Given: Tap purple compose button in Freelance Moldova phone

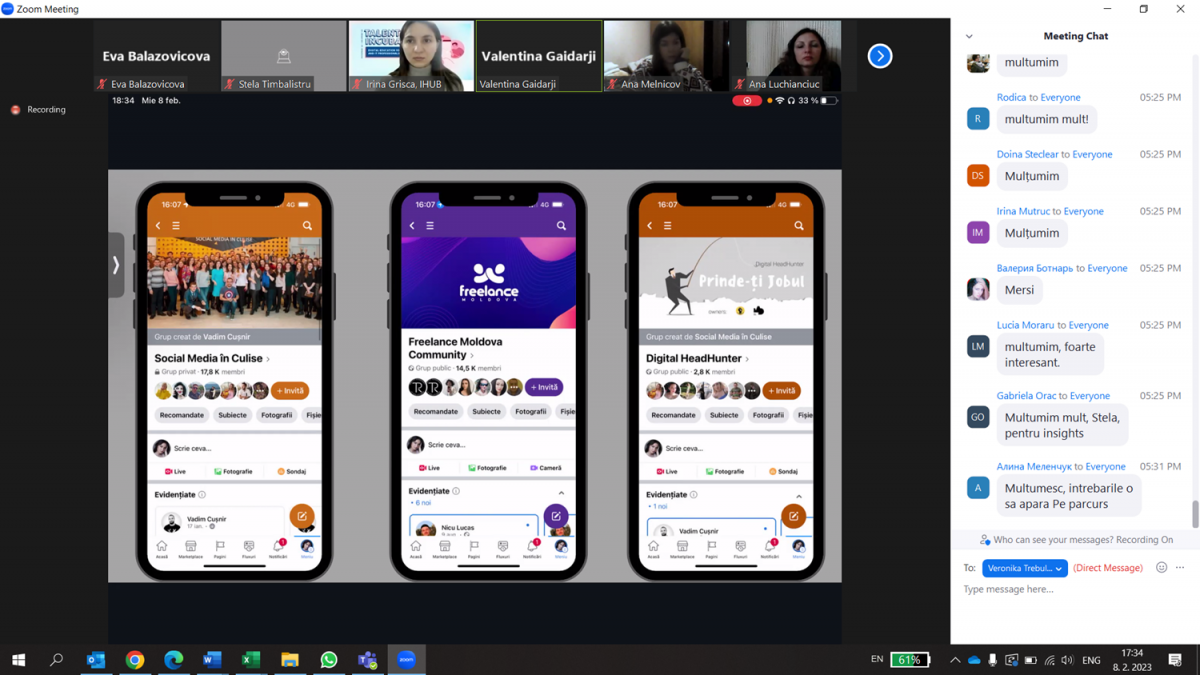Looking at the screenshot, I should (x=556, y=516).
